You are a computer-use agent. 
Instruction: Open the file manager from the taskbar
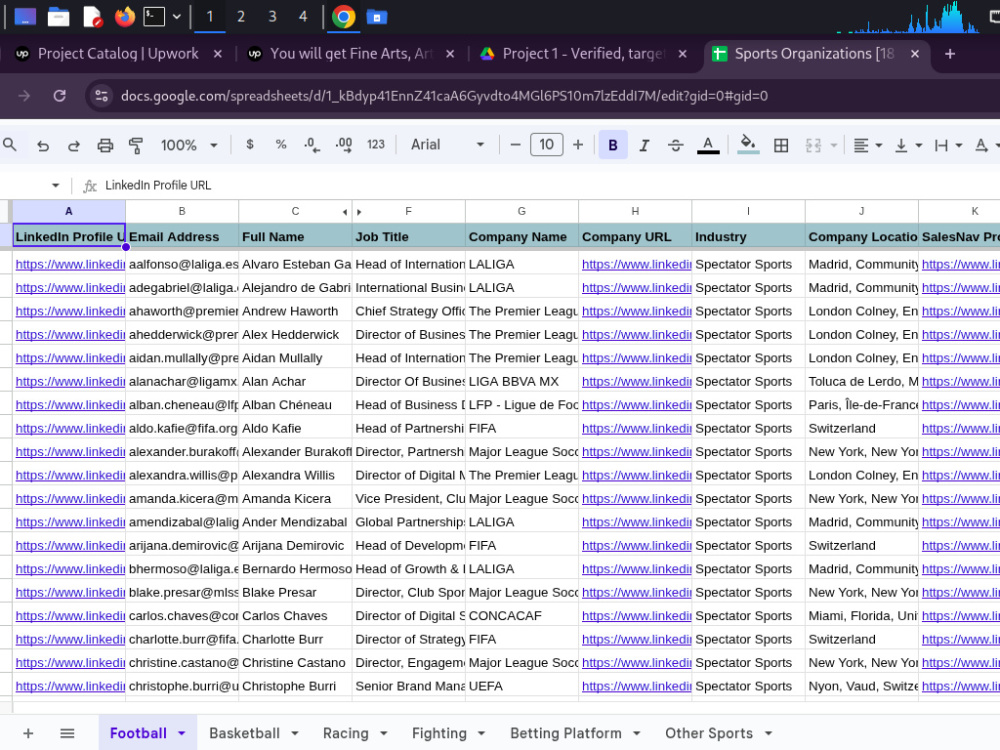click(58, 17)
